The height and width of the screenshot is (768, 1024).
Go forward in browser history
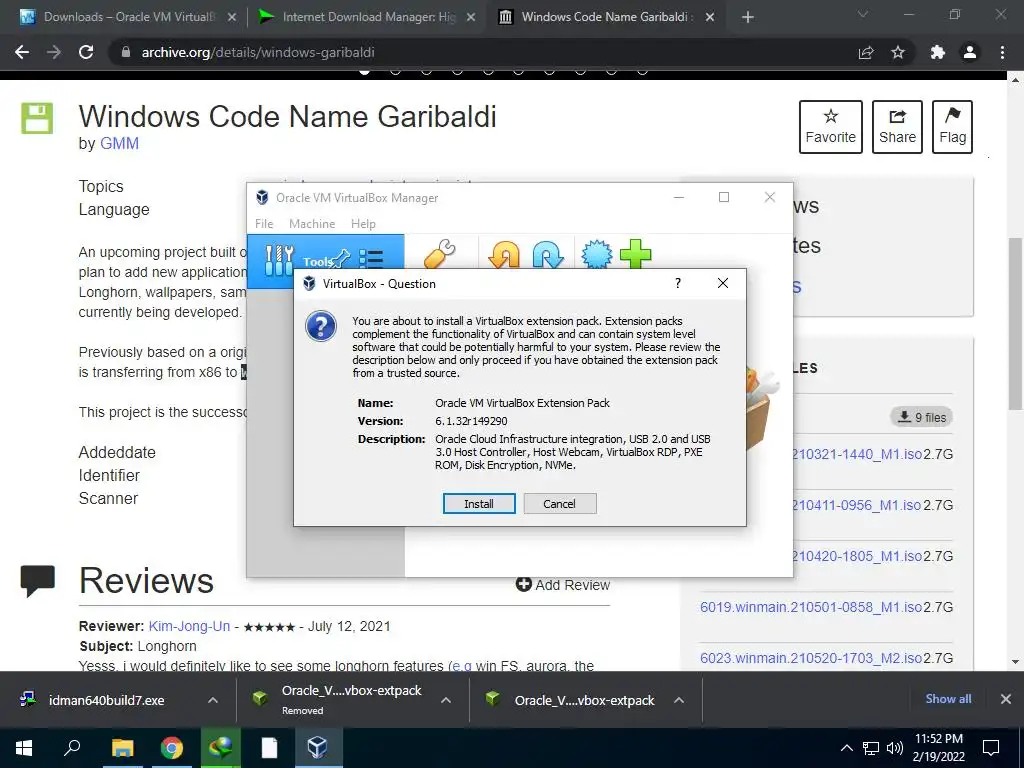(54, 52)
